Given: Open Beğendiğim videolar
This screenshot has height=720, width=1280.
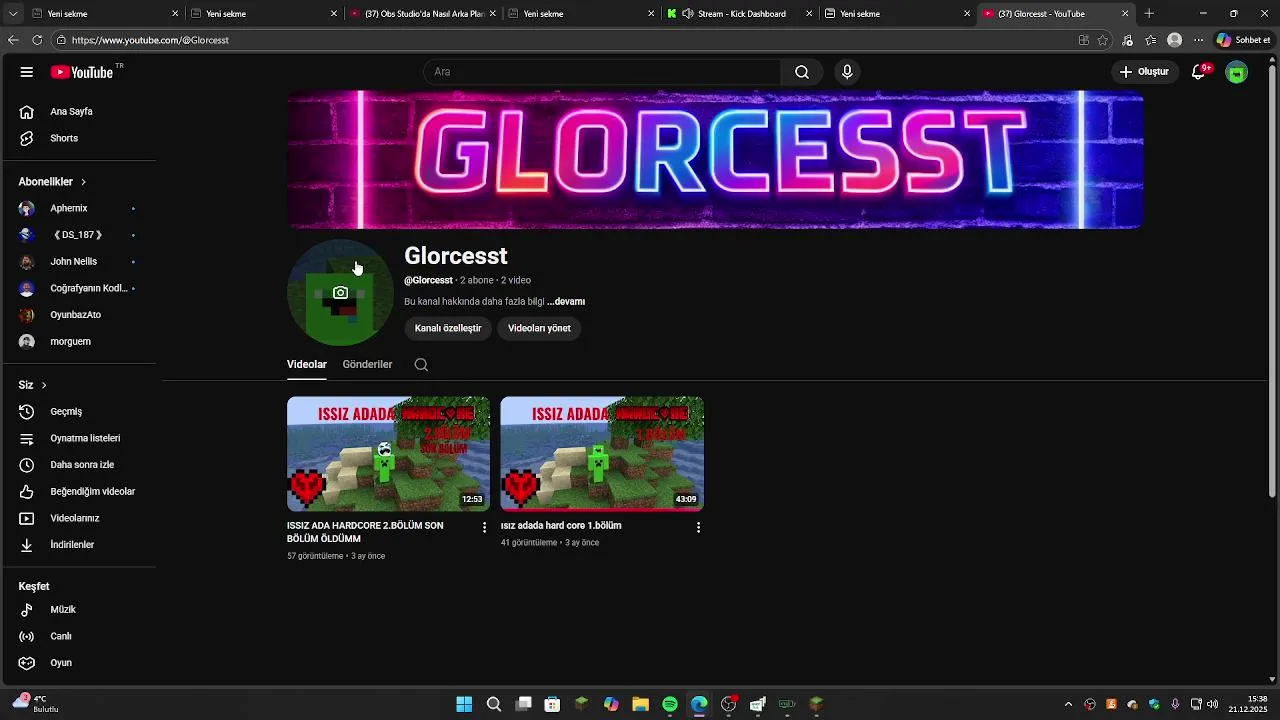Looking at the screenshot, I should click(x=78, y=492).
